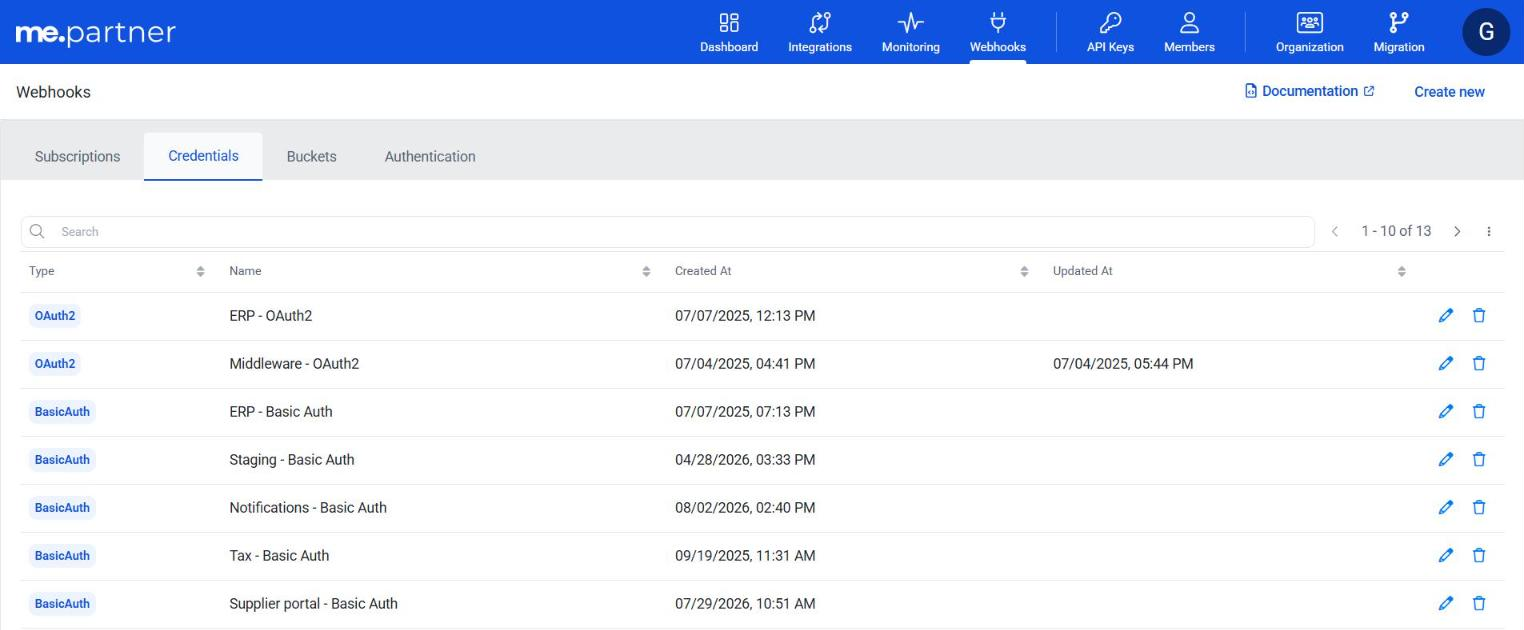Click the OAuth2 badge on ERP row
The image size is (1524, 630).
coord(55,316)
